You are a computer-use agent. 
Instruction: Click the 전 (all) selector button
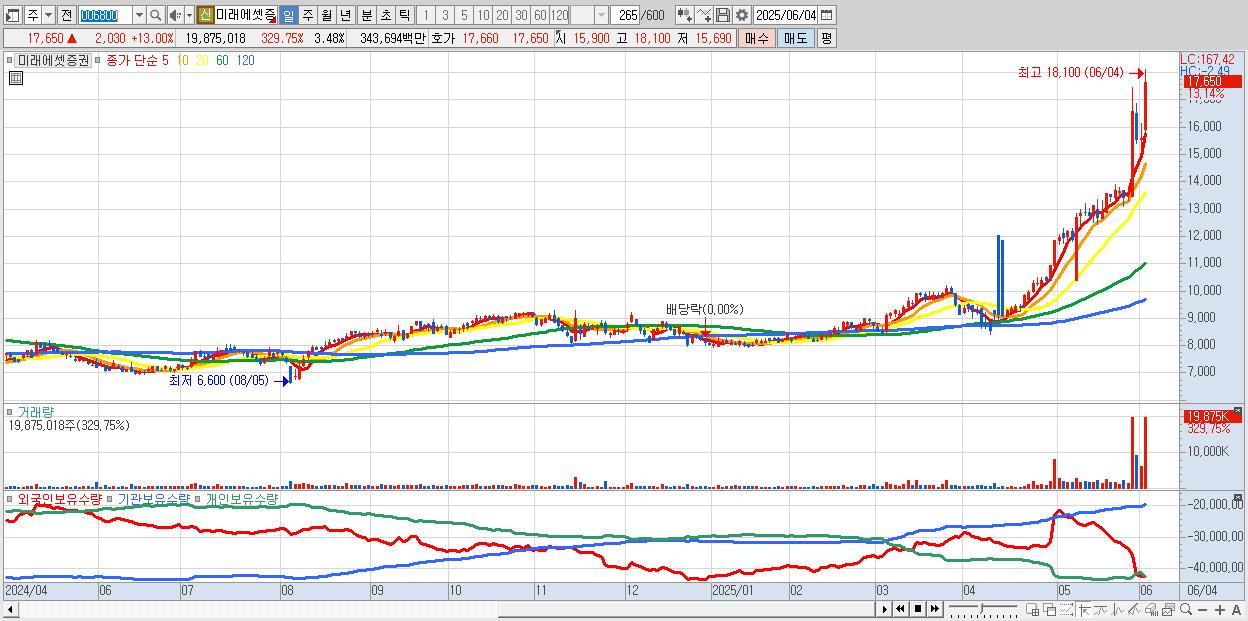66,15
